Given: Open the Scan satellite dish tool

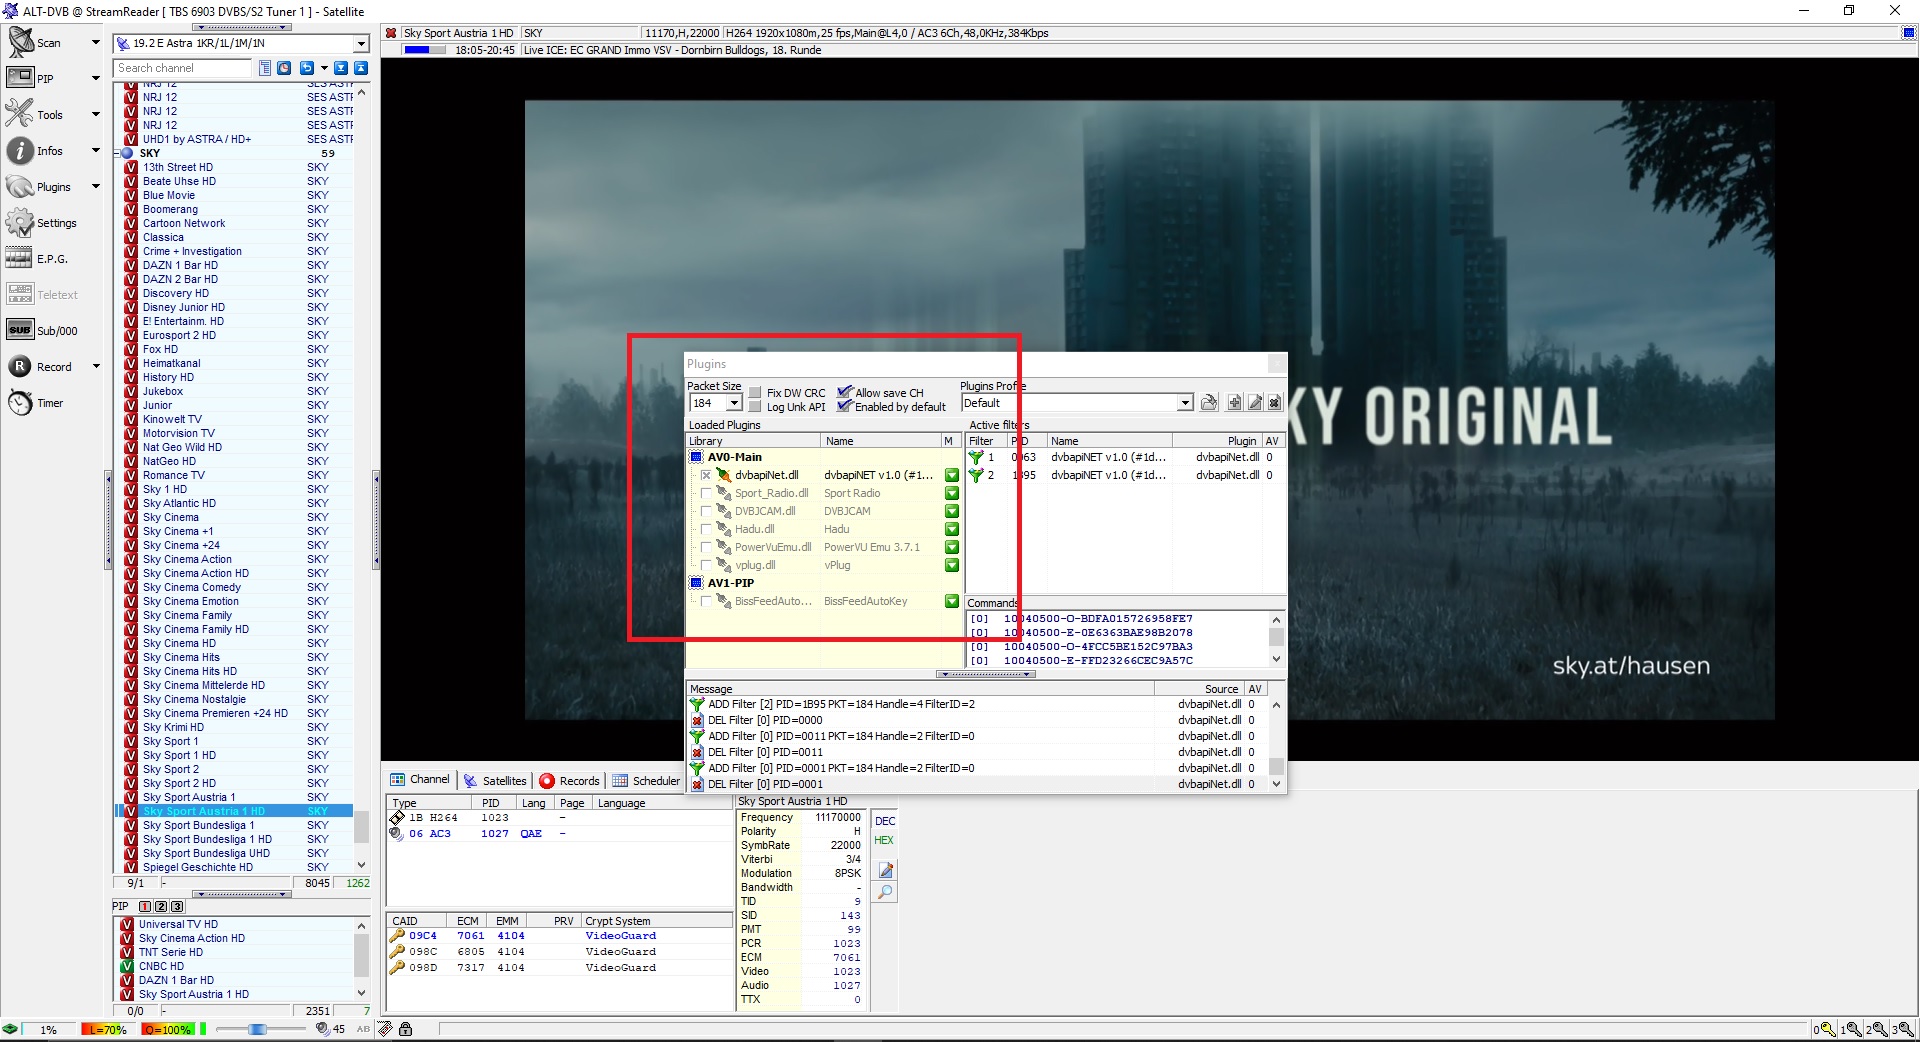Looking at the screenshot, I should (21, 42).
